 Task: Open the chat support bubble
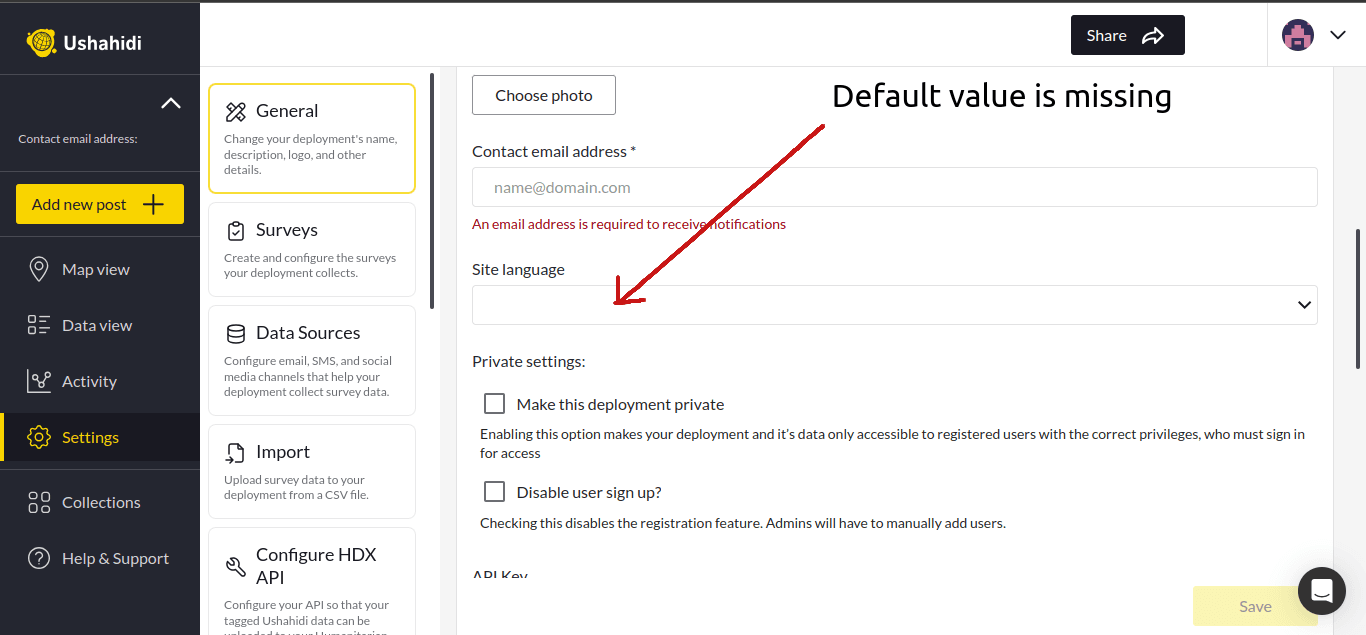[1321, 591]
